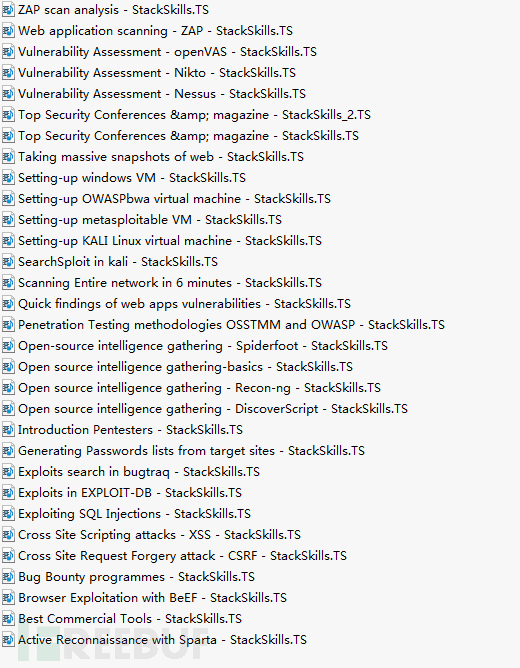Select the ZAP scan analysis file icon
Image resolution: width=520 pixels, height=668 pixels.
coord(8,10)
